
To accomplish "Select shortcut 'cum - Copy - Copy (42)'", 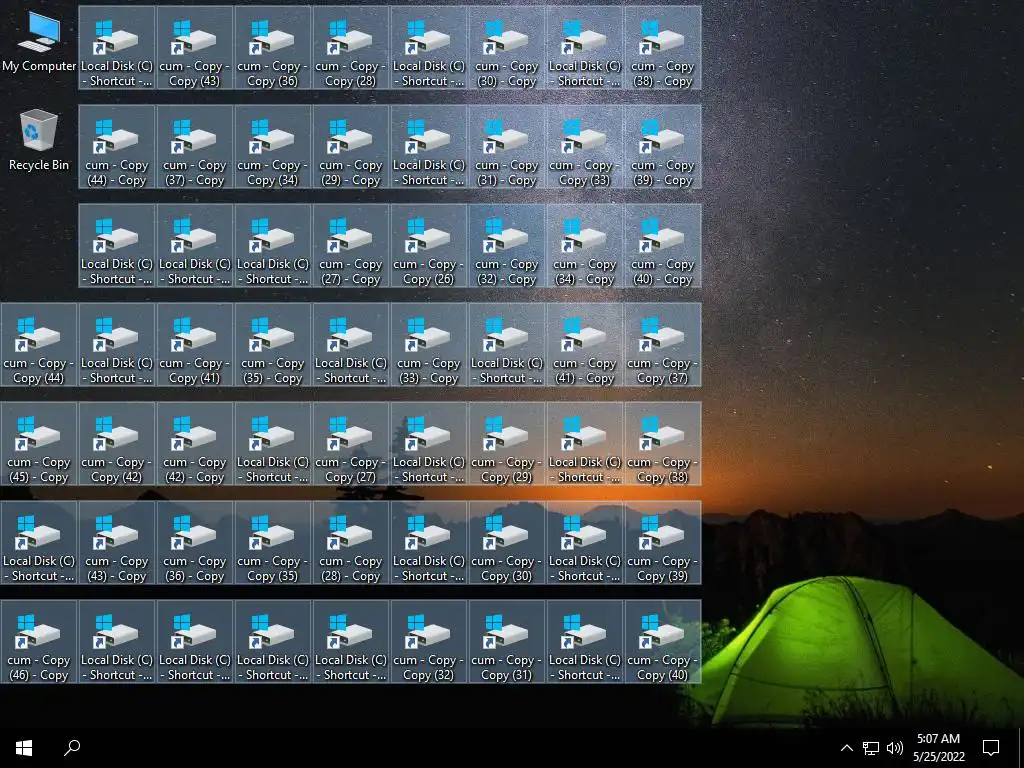I will [x=116, y=444].
